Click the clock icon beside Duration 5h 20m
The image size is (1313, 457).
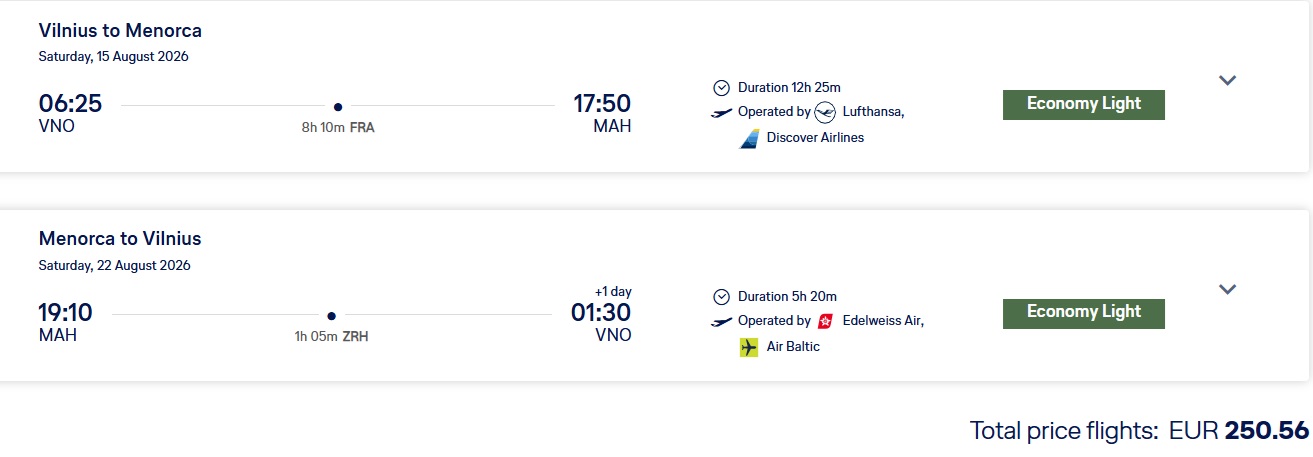[x=722, y=296]
